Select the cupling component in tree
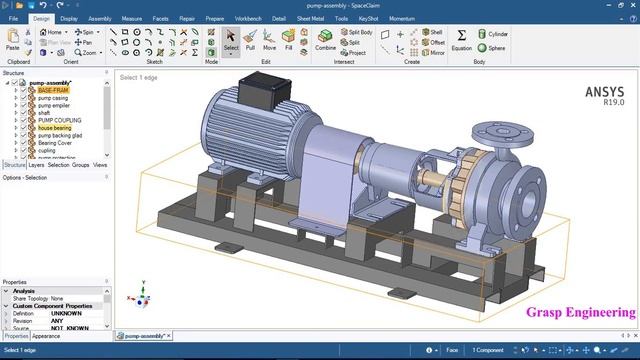Image resolution: width=640 pixels, height=360 pixels. [47, 150]
